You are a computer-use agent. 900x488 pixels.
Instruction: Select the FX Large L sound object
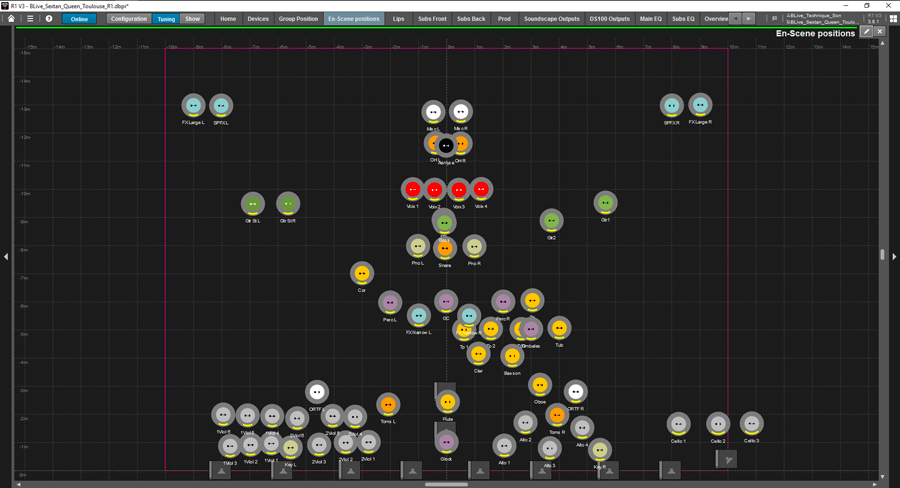click(x=193, y=106)
